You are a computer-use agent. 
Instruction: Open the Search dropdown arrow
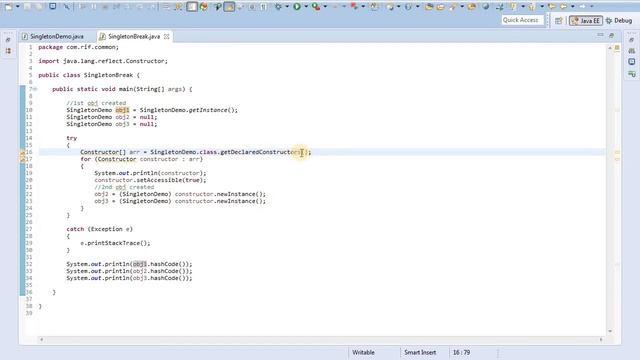click(x=462, y=7)
